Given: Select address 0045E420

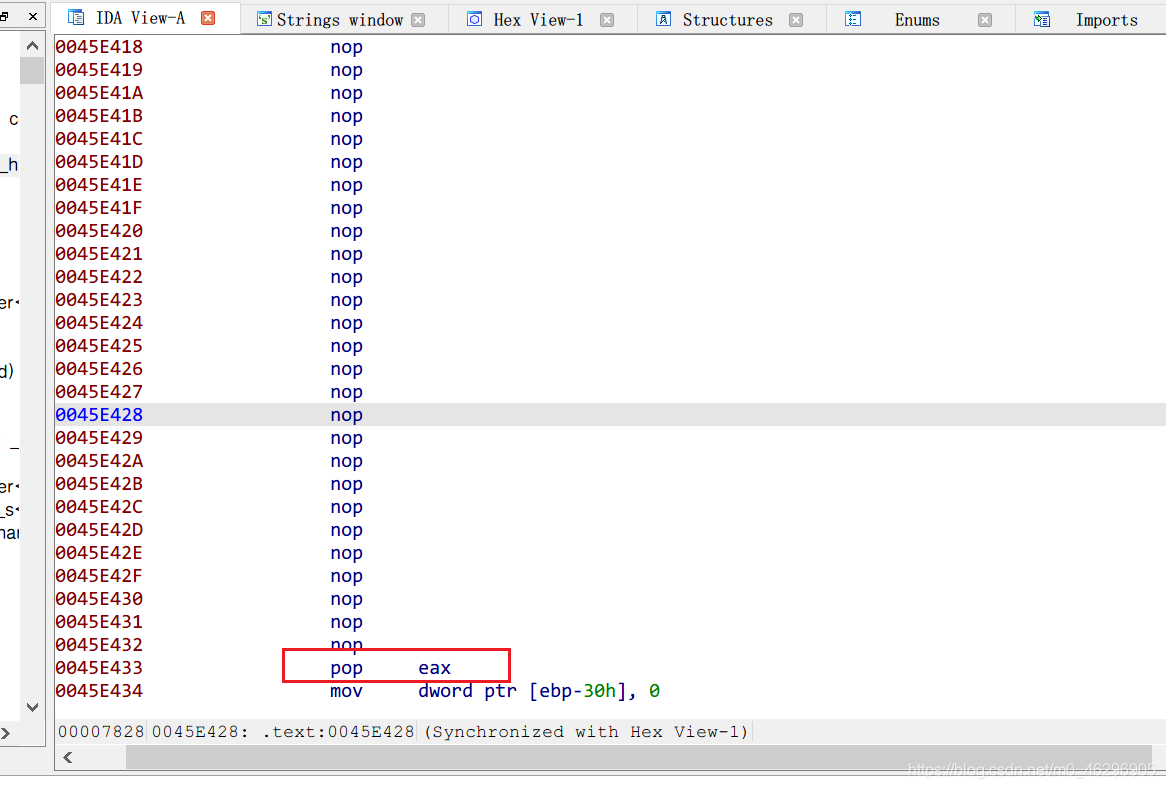Looking at the screenshot, I should pyautogui.click(x=99, y=231).
